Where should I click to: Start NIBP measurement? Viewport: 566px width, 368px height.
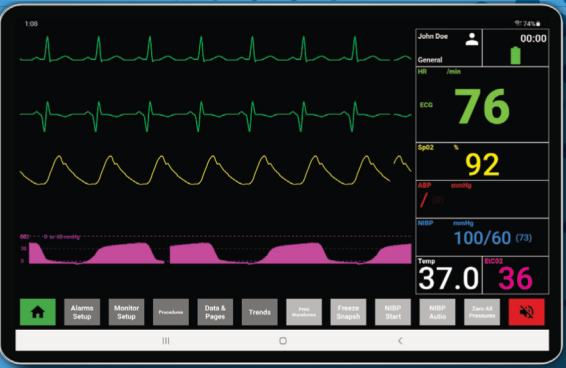click(393, 312)
